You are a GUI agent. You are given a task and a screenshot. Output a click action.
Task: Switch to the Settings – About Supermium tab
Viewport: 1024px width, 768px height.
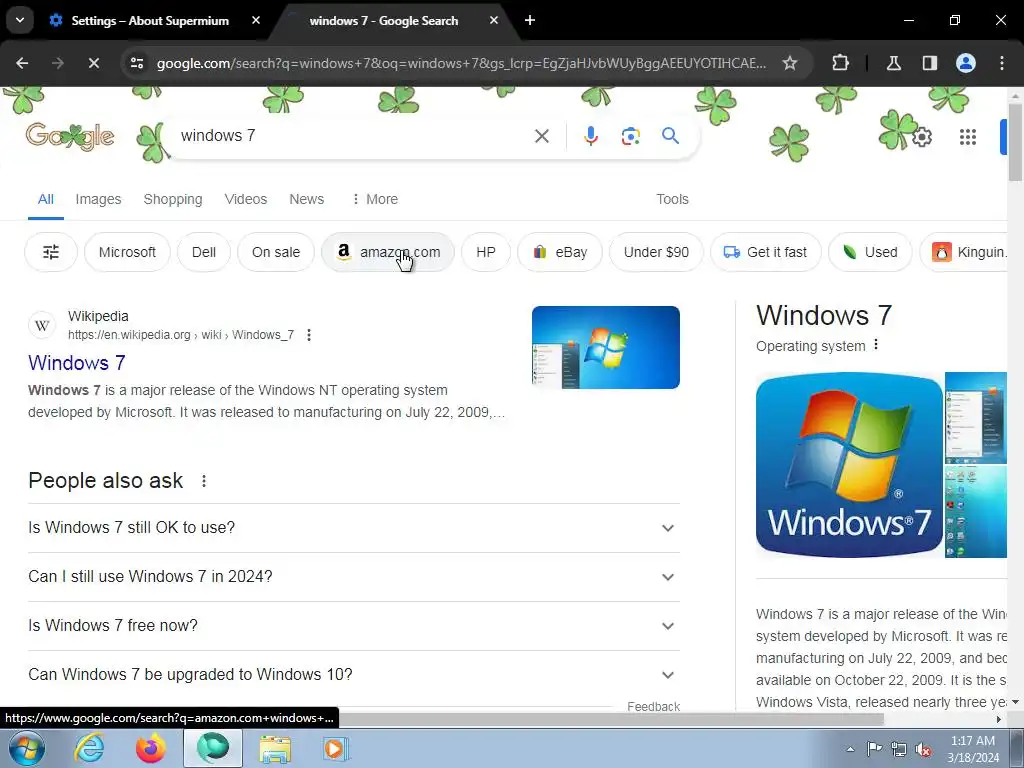click(x=150, y=21)
